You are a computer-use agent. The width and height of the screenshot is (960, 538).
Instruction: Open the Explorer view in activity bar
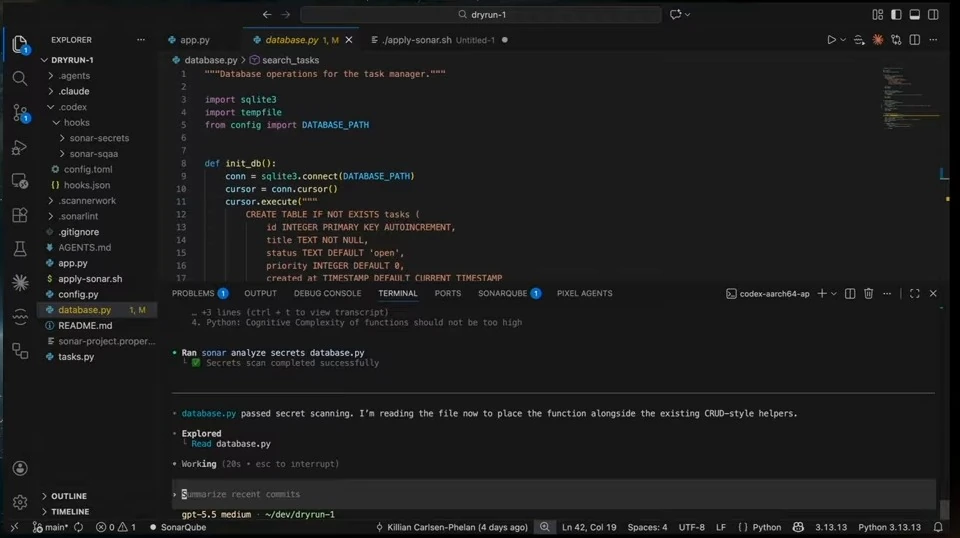click(20, 44)
